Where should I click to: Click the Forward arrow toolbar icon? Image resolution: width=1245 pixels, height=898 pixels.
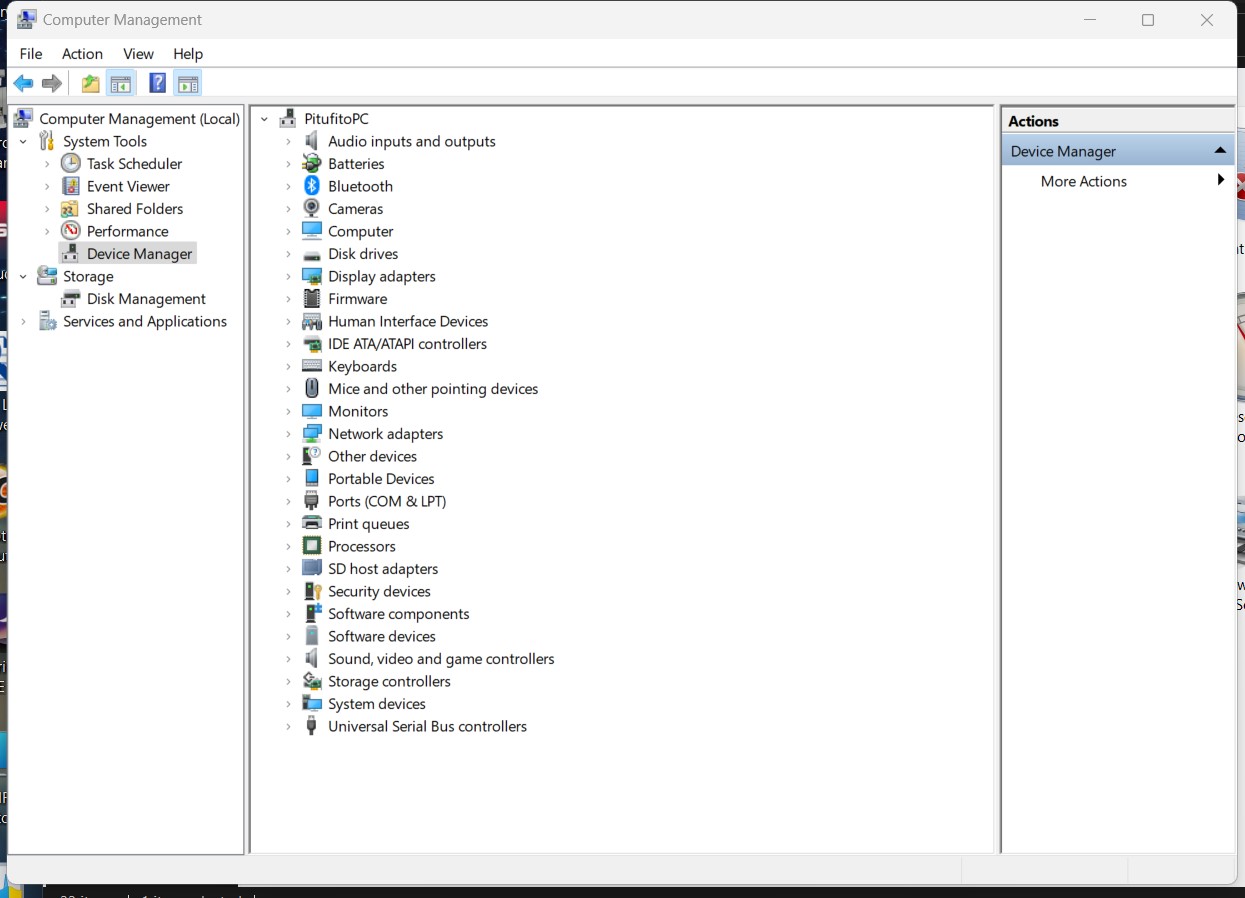52,84
